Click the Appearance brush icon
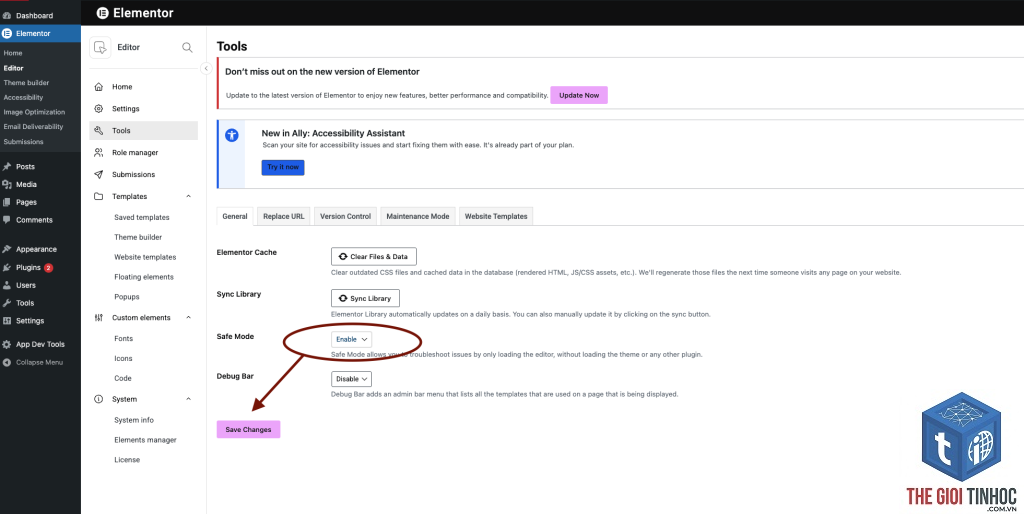Viewport: 1024px width, 514px height. coord(7,249)
